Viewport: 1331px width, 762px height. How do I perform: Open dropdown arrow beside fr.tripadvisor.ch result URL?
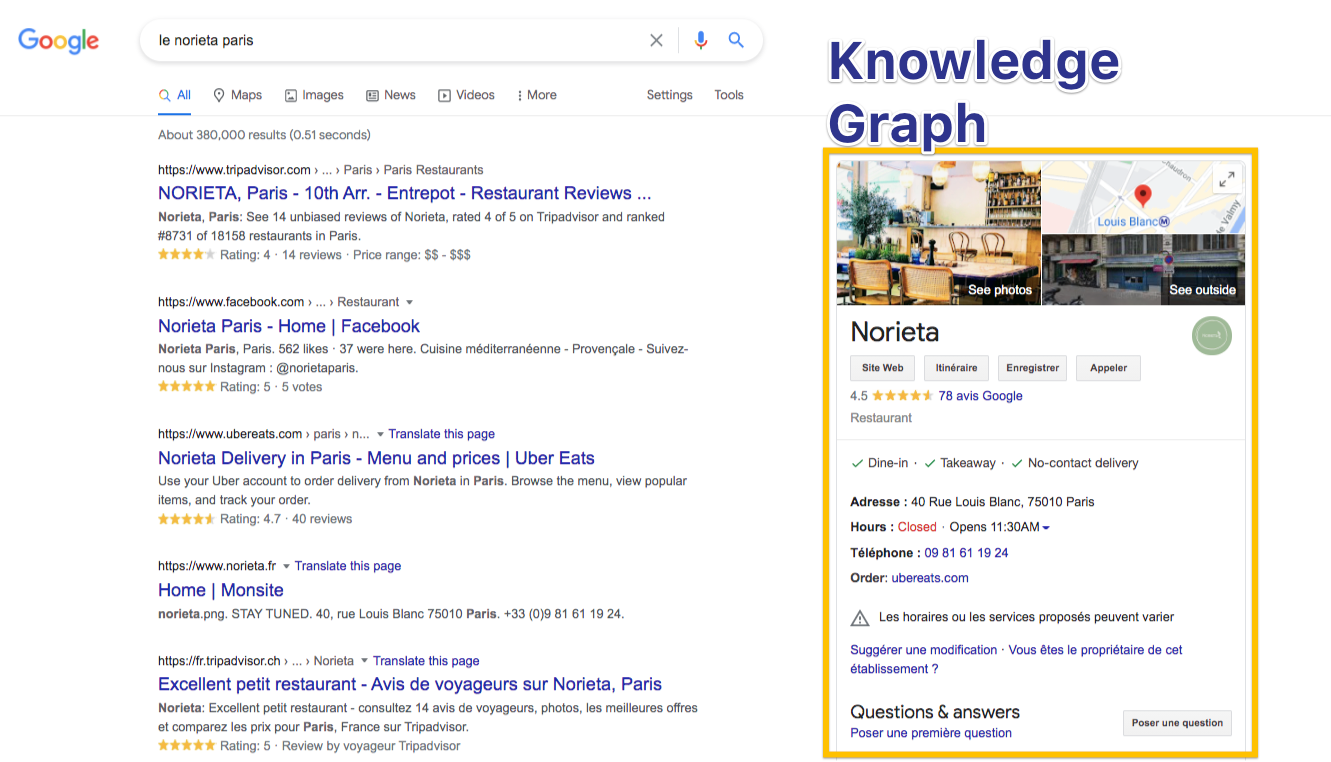point(364,661)
